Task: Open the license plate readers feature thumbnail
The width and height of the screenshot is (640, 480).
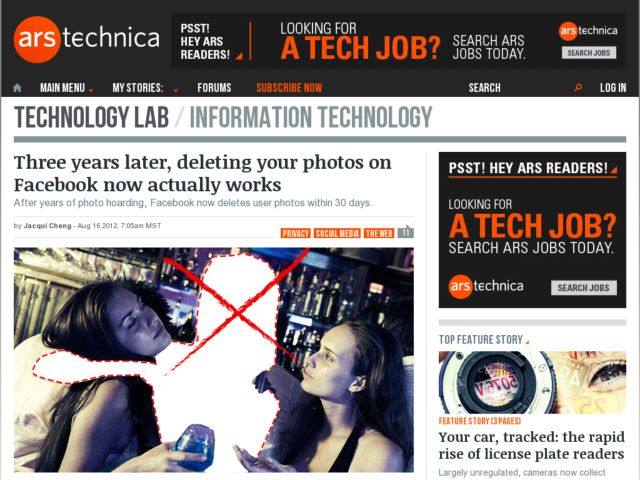Action: coord(532,382)
